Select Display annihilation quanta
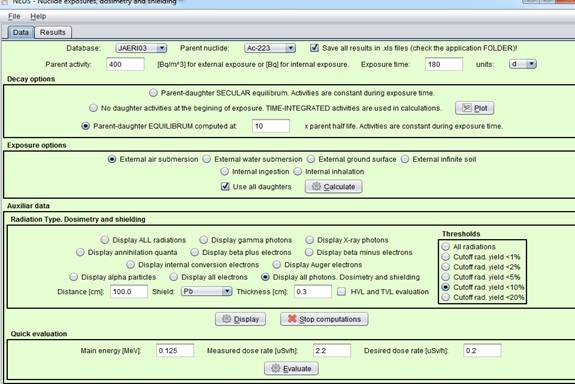Screen dimensions: 575x384 tap(80, 252)
